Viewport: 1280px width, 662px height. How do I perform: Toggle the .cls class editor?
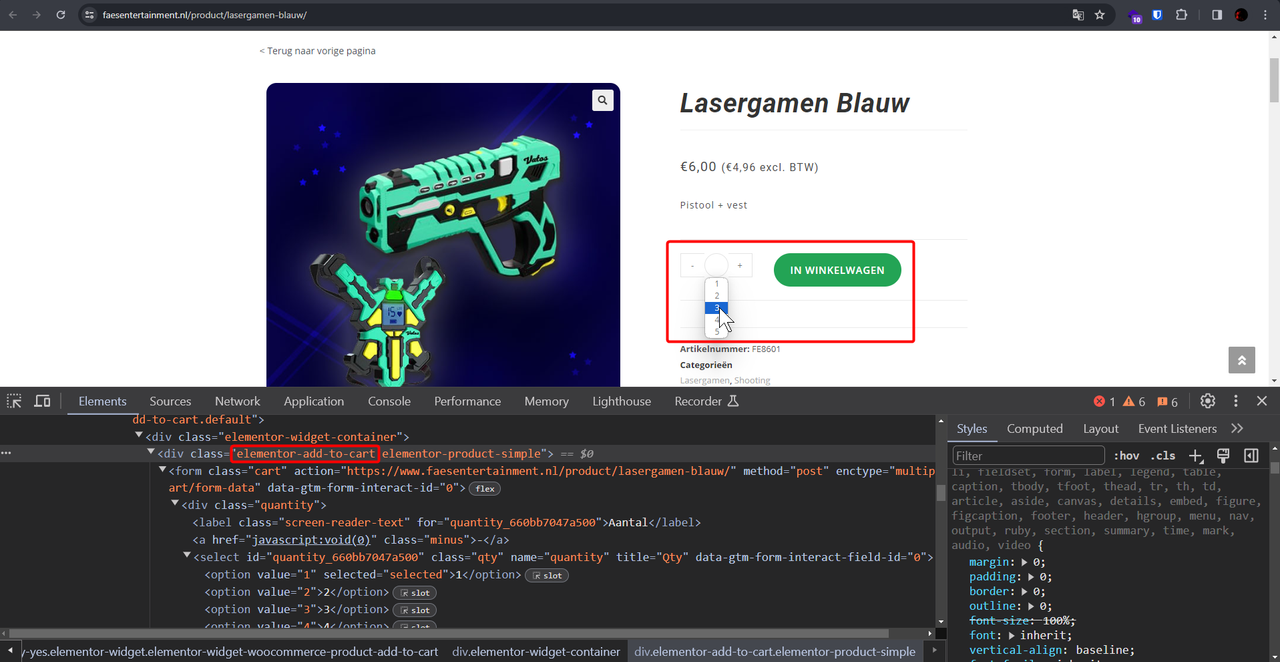coord(1163,456)
